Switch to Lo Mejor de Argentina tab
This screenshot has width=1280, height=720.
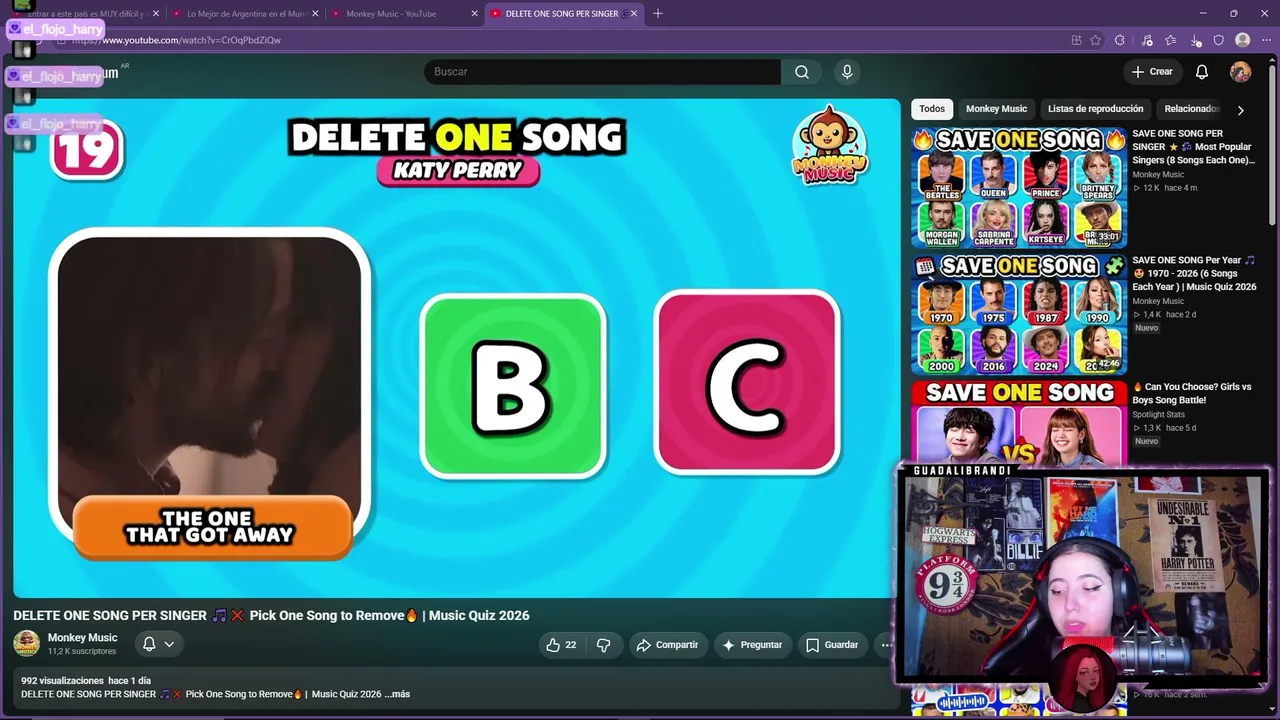[246, 14]
